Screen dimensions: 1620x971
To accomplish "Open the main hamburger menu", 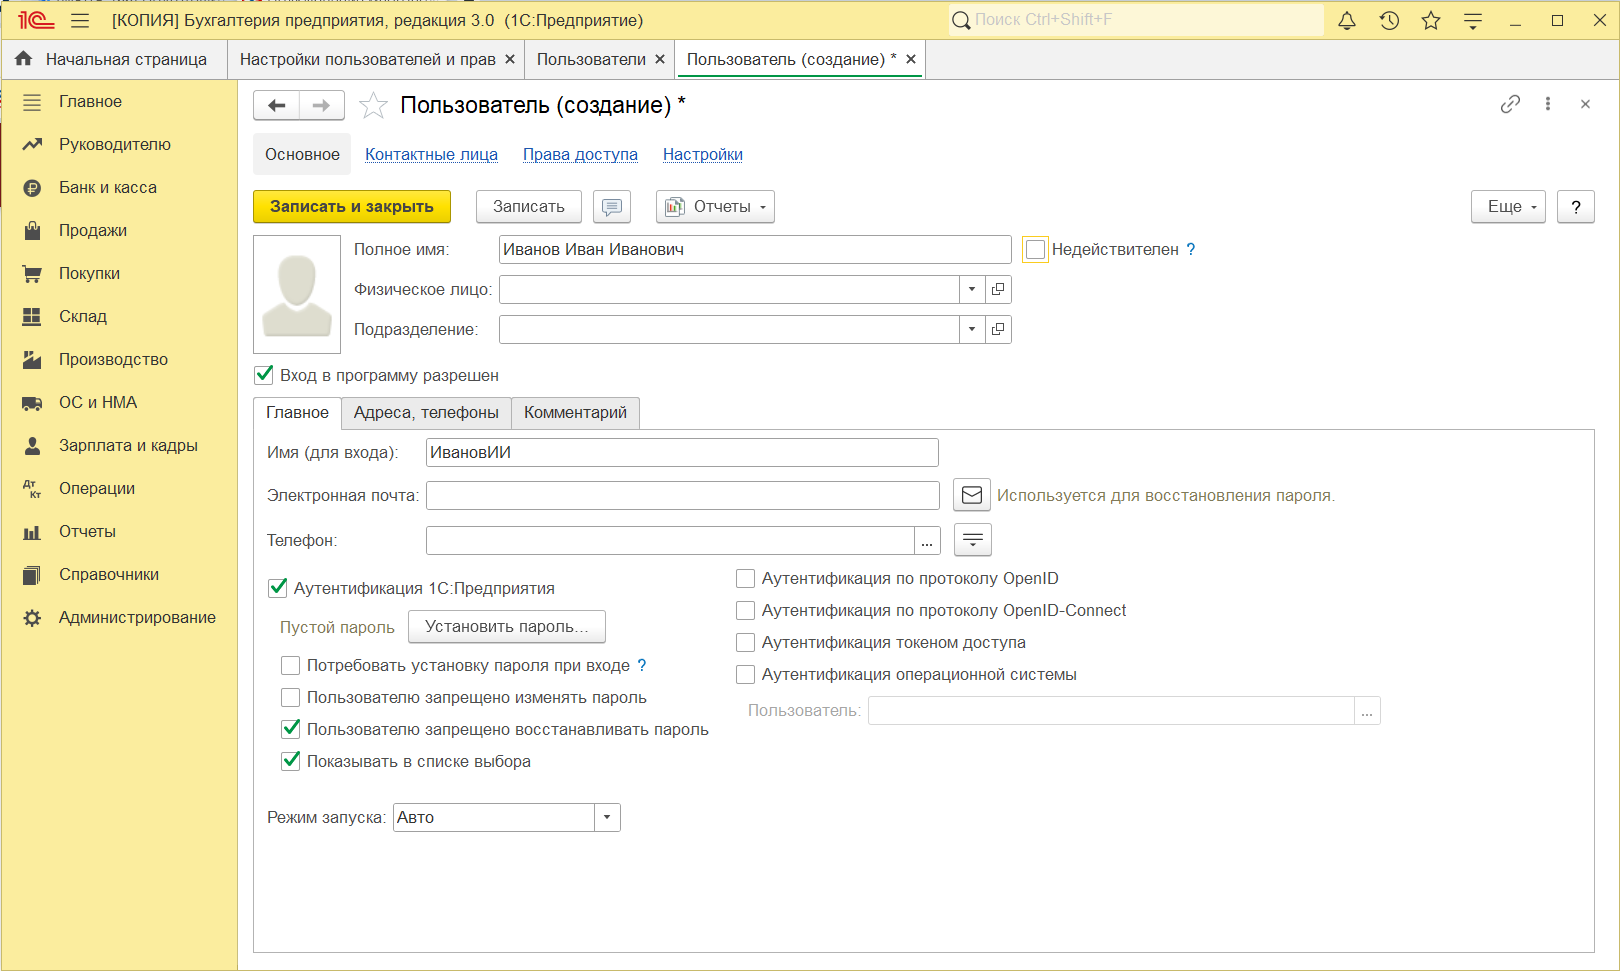I will pos(80,20).
